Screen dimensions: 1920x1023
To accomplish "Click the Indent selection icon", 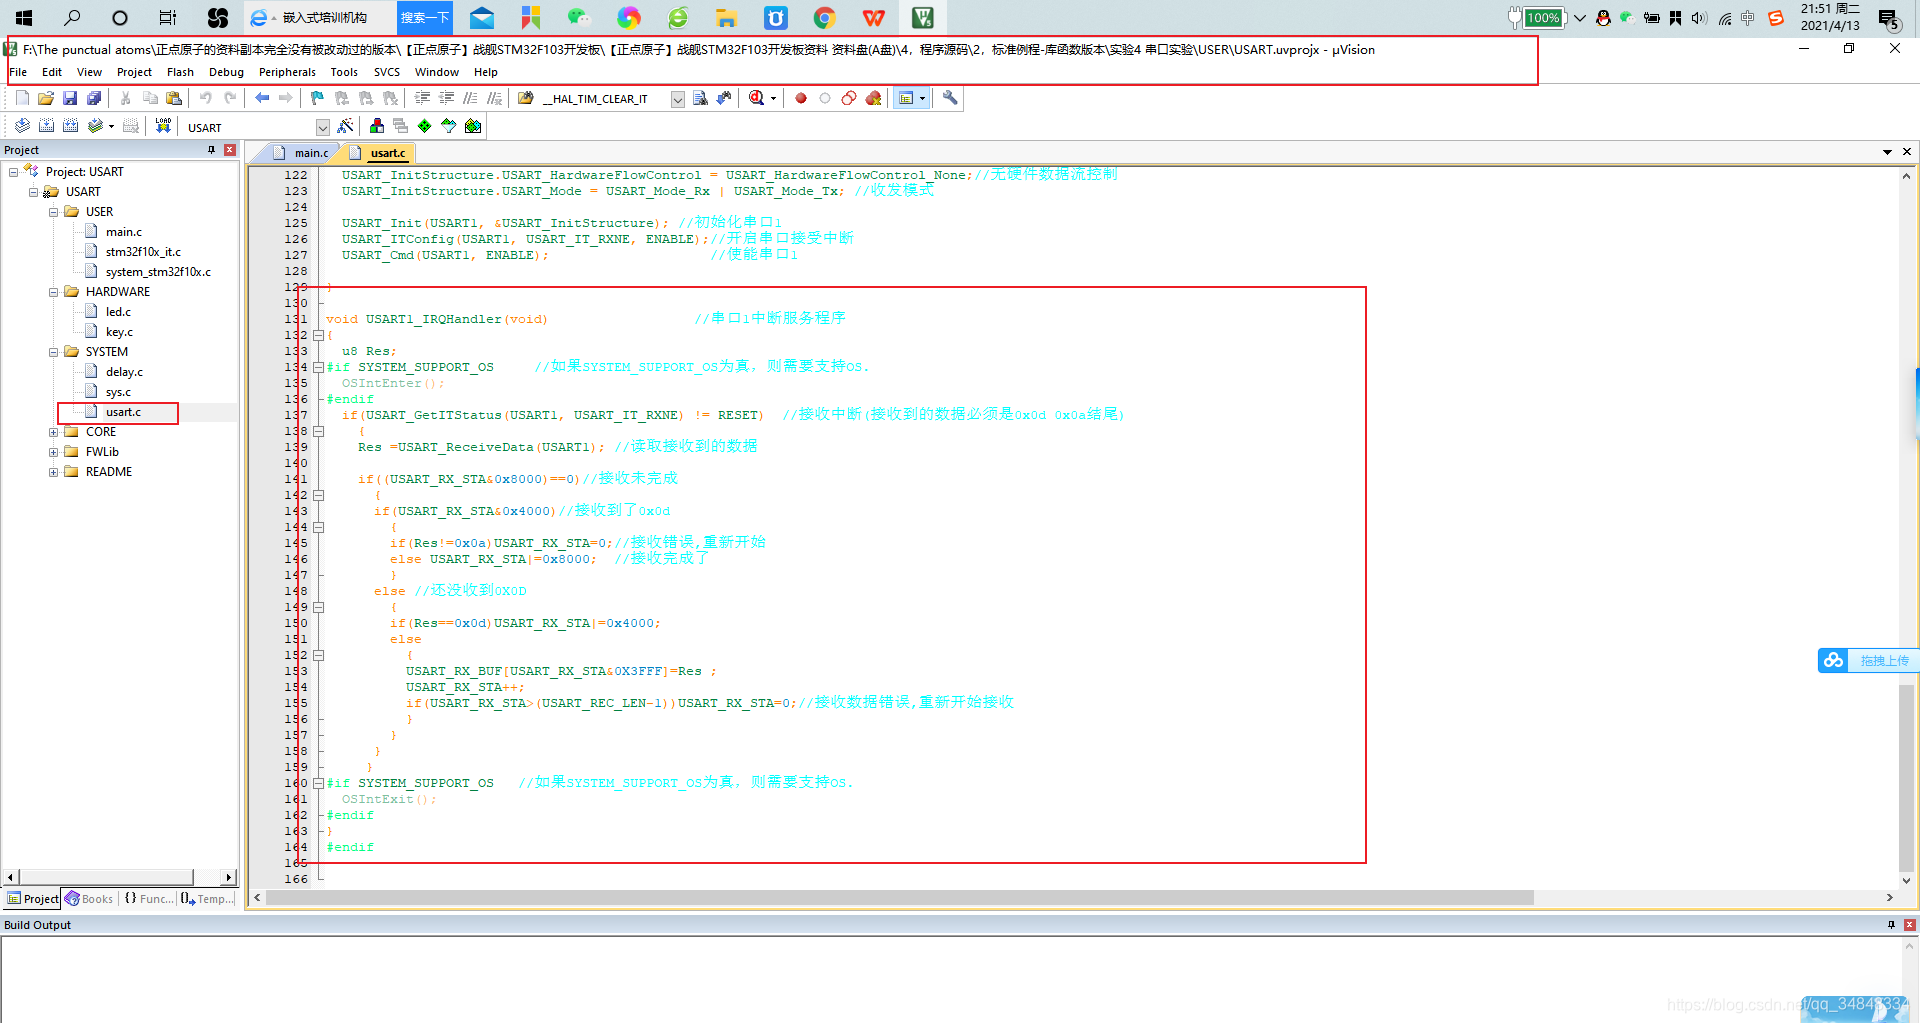I will (422, 98).
